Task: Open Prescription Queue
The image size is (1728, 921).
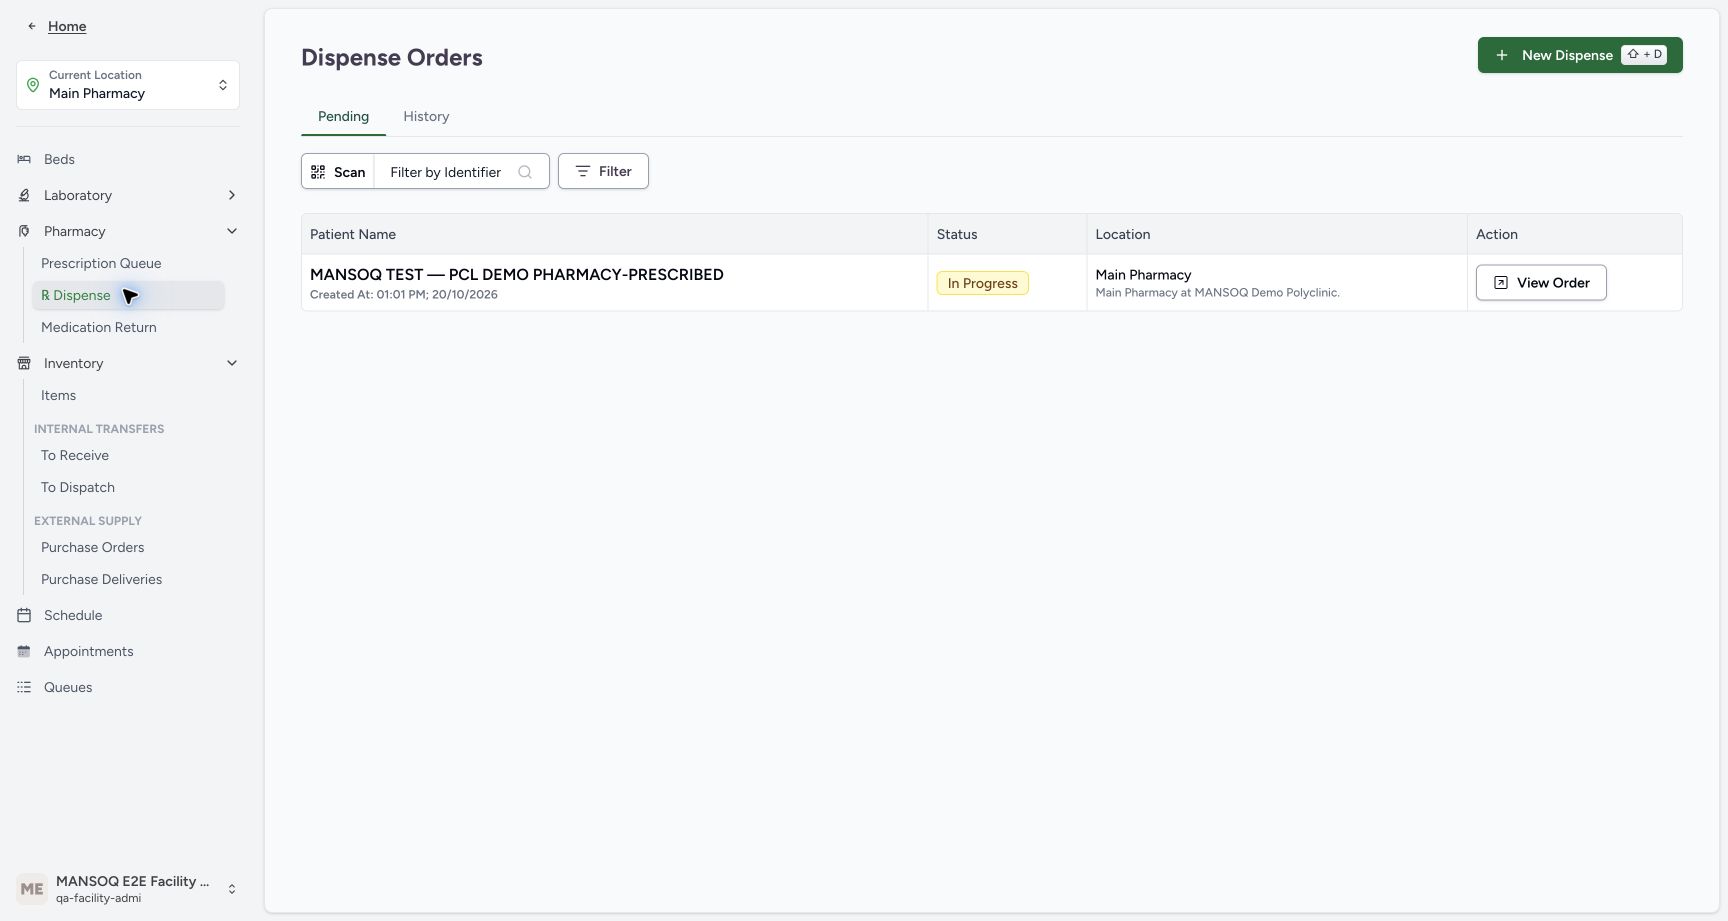Action: 101,263
